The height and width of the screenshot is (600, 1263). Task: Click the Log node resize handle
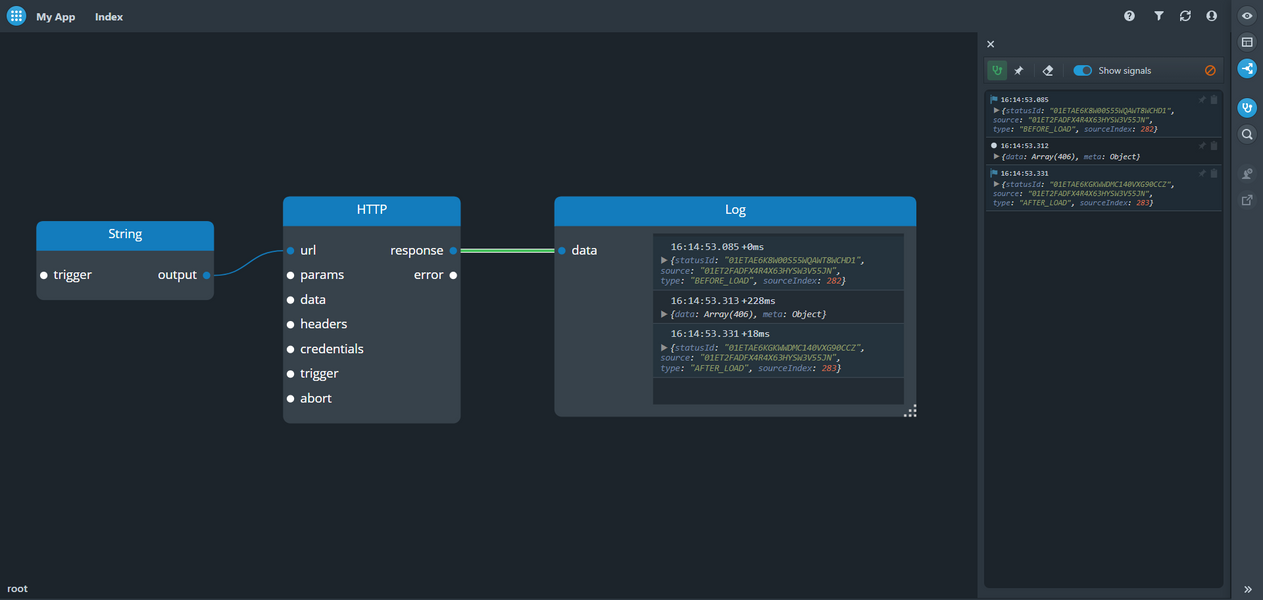coord(910,411)
